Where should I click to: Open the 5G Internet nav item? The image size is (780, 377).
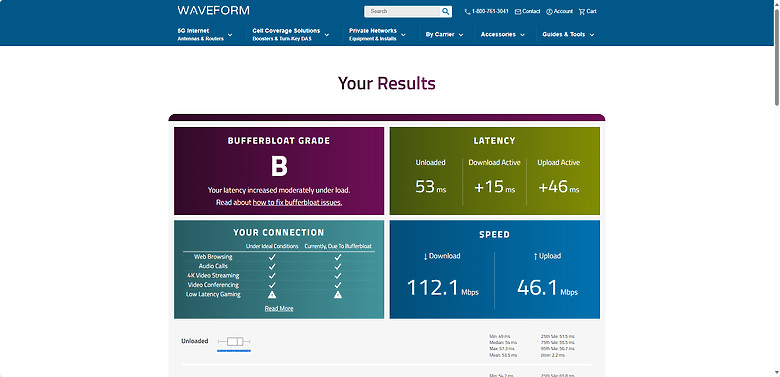coord(200,34)
